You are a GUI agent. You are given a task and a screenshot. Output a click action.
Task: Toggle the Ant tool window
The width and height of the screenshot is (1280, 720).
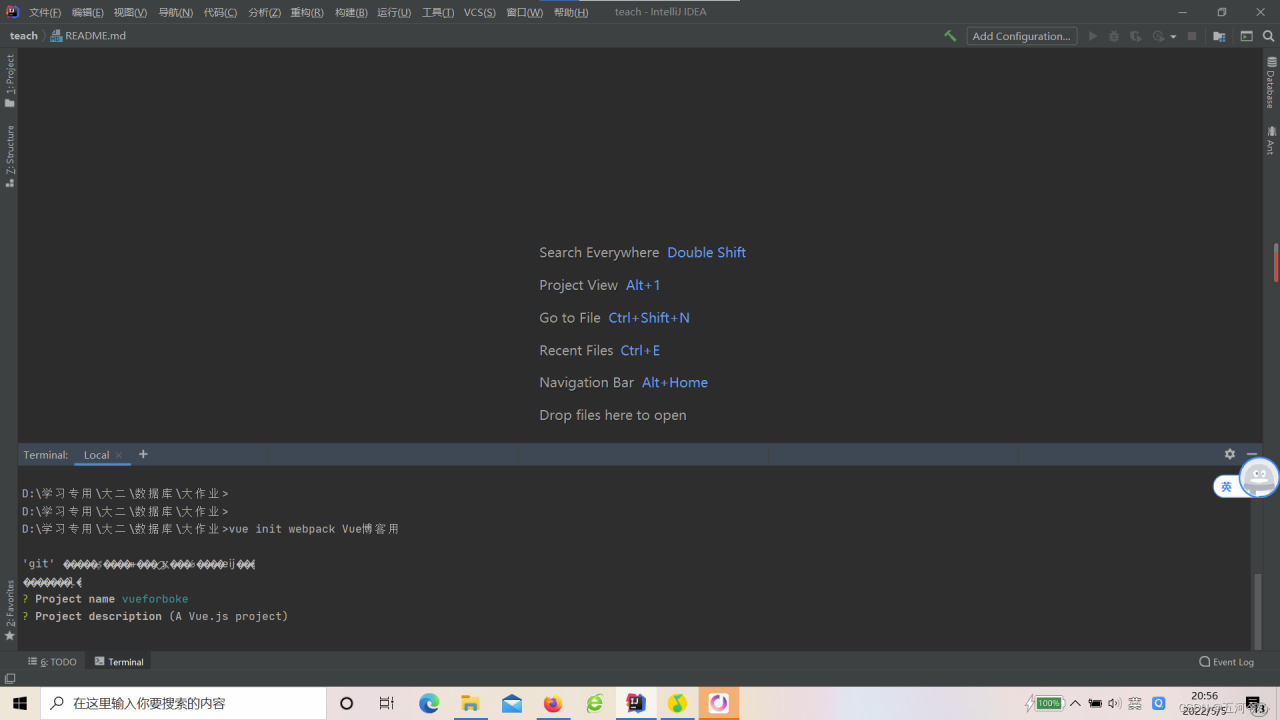coord(1271,140)
